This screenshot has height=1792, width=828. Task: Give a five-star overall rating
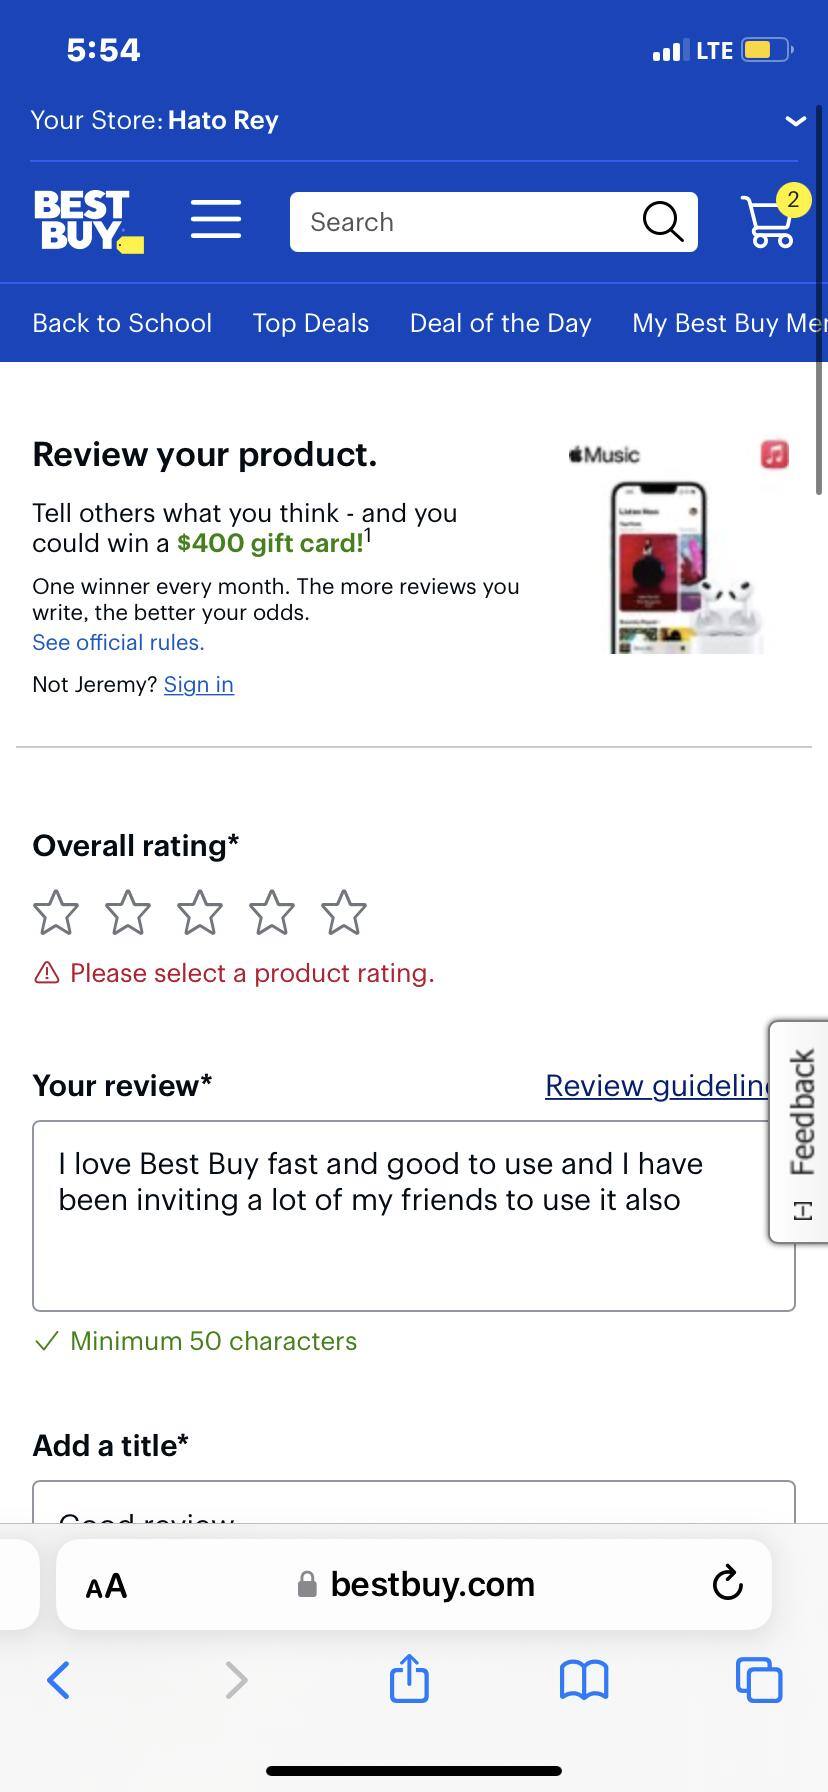pyautogui.click(x=343, y=912)
